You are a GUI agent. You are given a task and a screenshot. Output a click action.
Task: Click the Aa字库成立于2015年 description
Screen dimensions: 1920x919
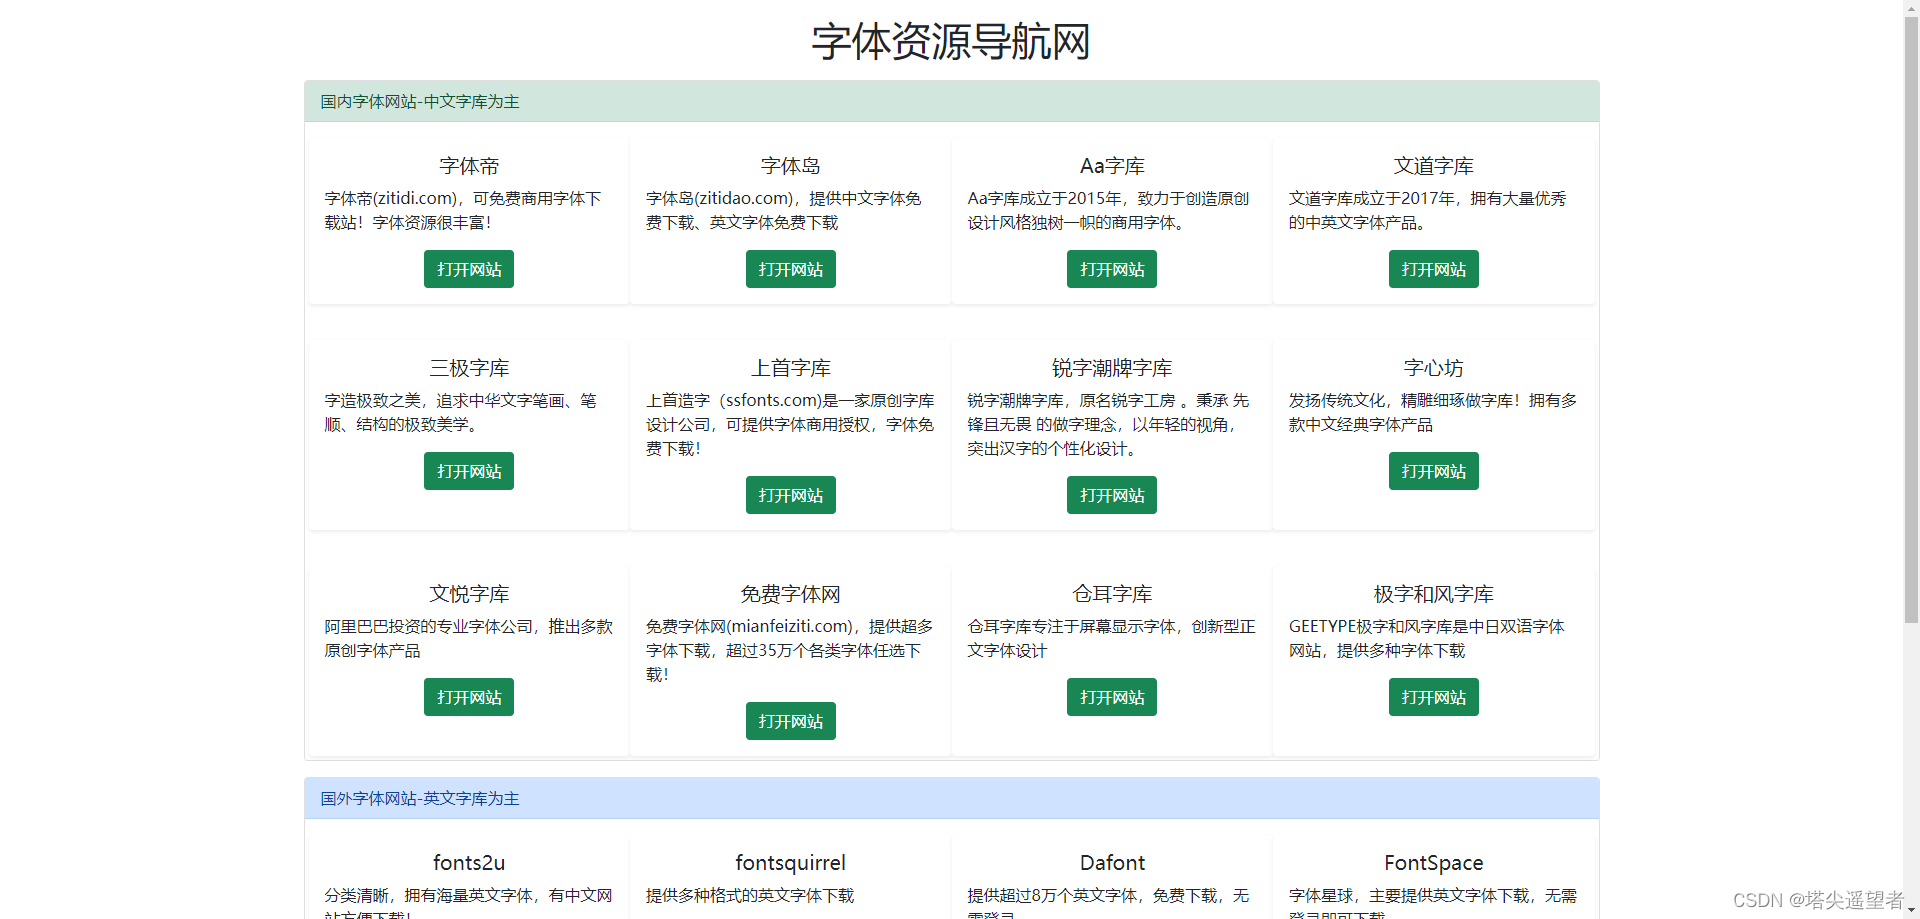[x=1108, y=210]
